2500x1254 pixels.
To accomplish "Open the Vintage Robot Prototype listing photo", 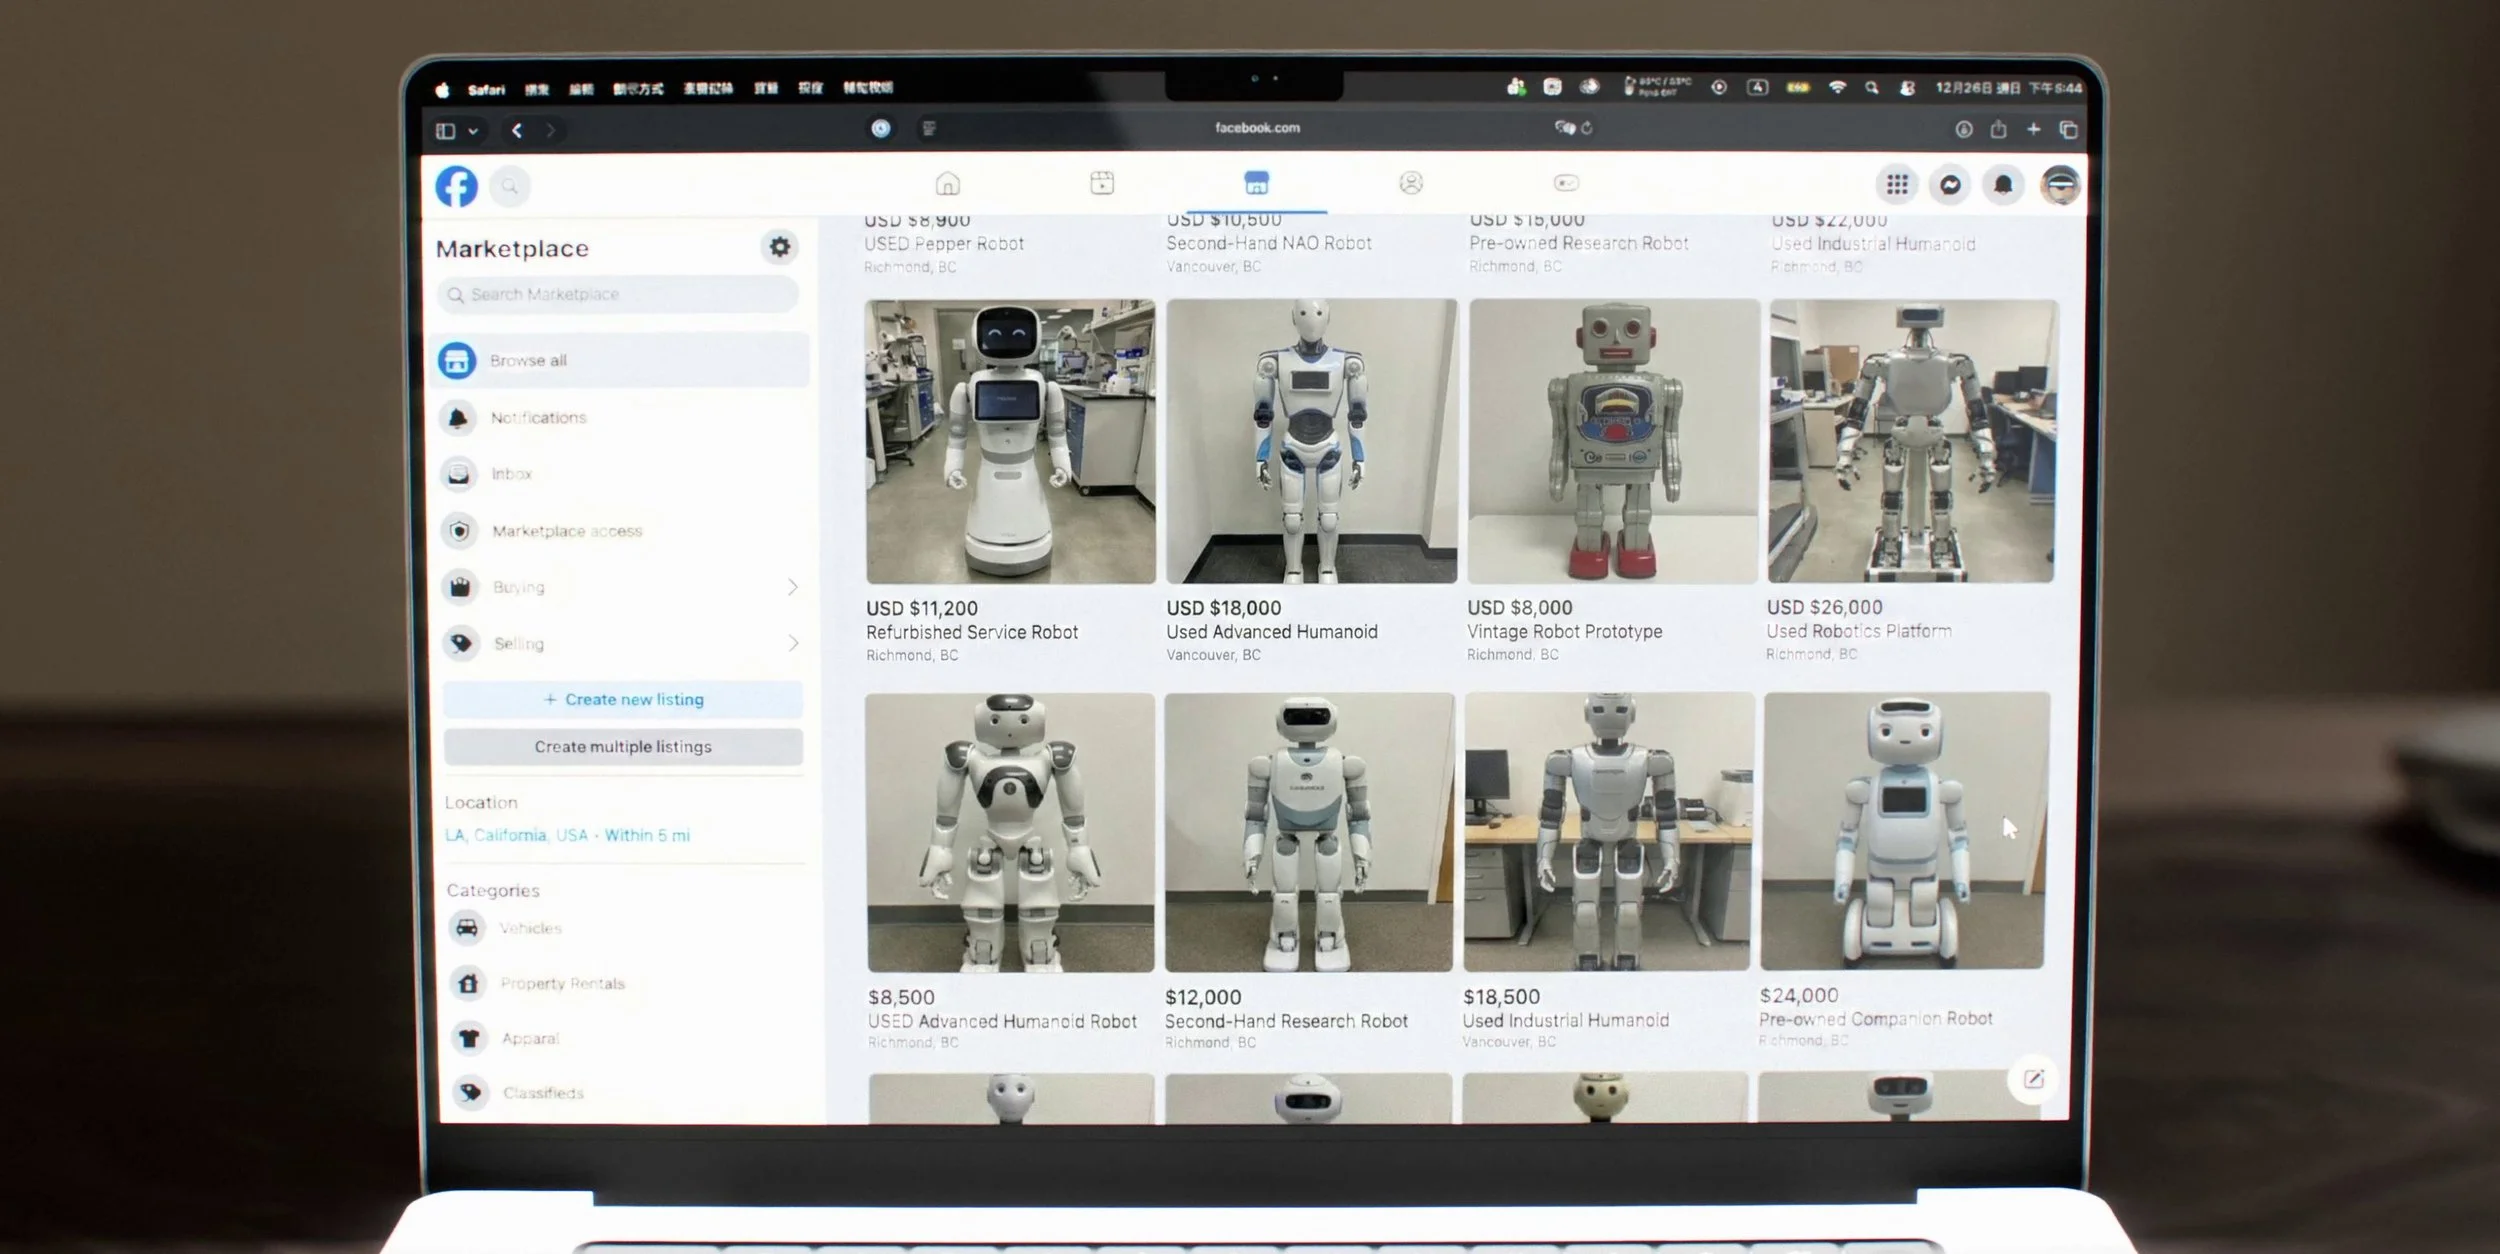I will click(1613, 441).
